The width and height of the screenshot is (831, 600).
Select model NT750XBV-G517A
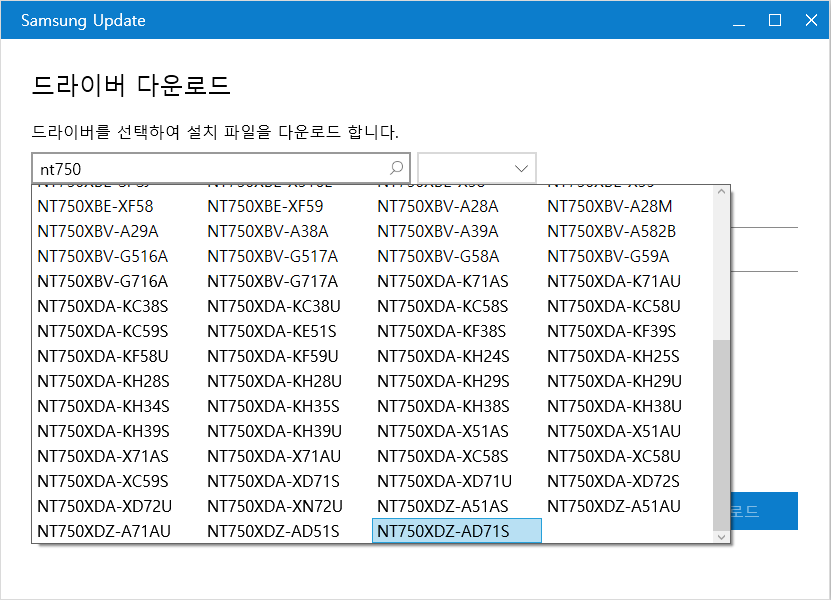pos(272,256)
